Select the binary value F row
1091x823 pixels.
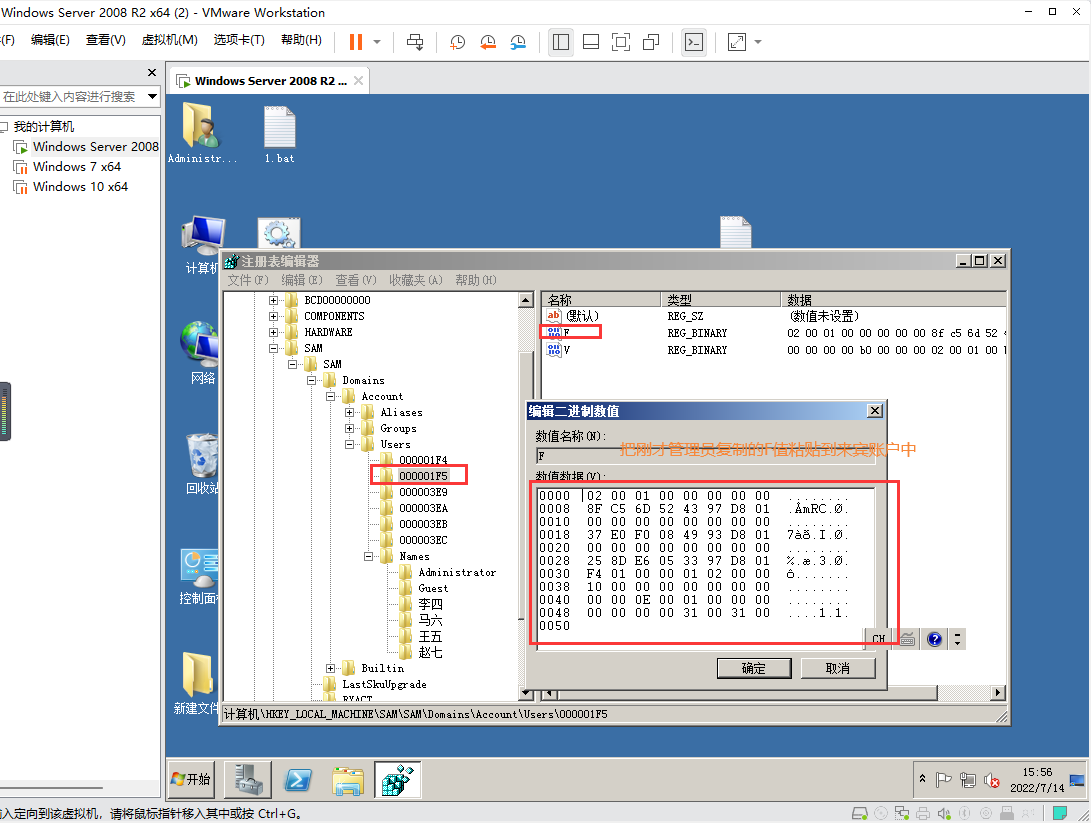click(773, 333)
